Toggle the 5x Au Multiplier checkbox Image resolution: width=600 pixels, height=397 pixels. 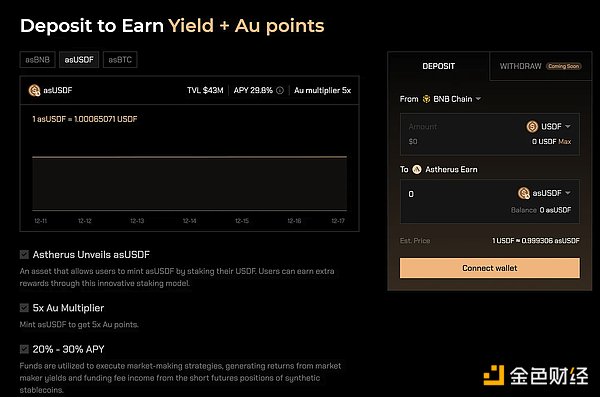click(x=24, y=308)
